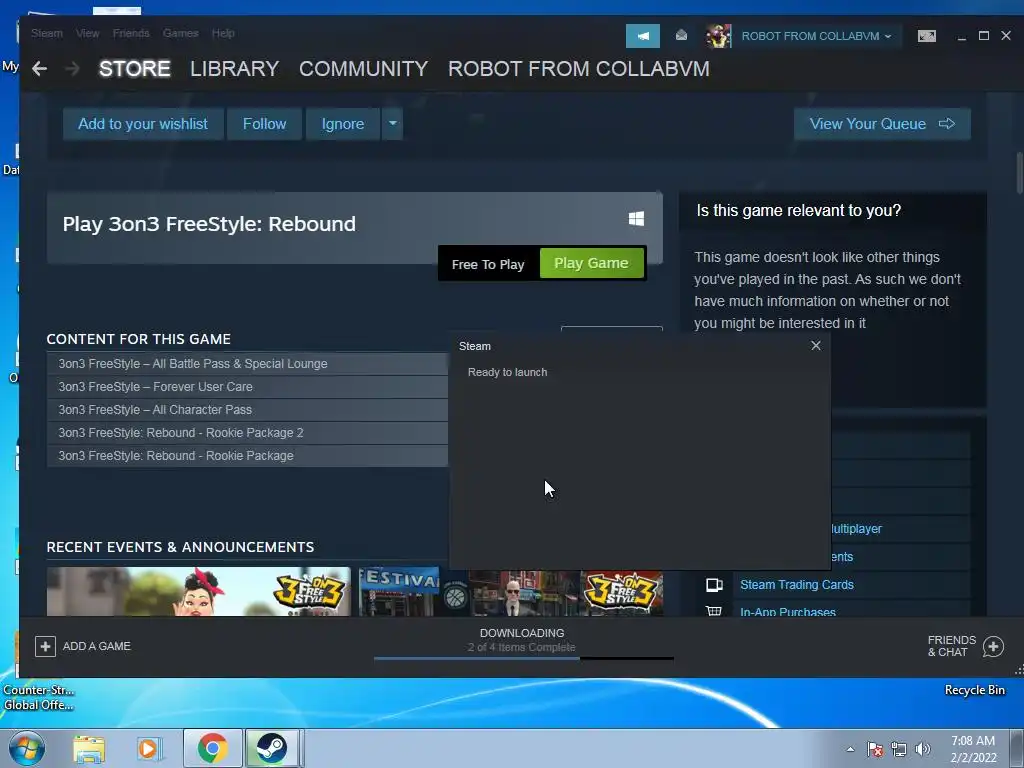The width and height of the screenshot is (1024, 768).
Task: Click the Ignore button
Action: pyautogui.click(x=343, y=123)
